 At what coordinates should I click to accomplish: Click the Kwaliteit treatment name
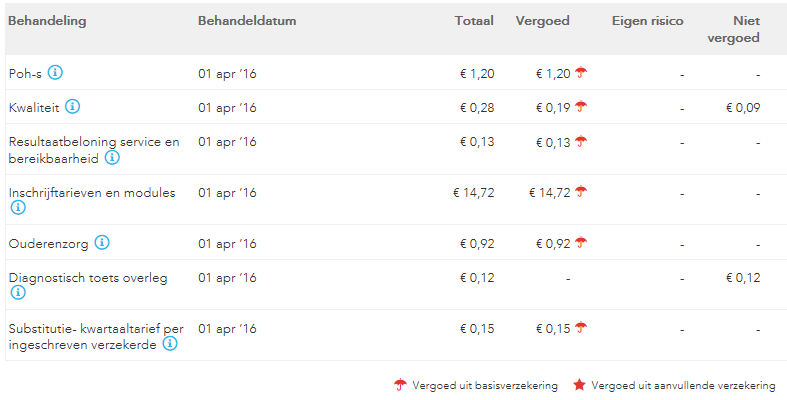[x=34, y=107]
